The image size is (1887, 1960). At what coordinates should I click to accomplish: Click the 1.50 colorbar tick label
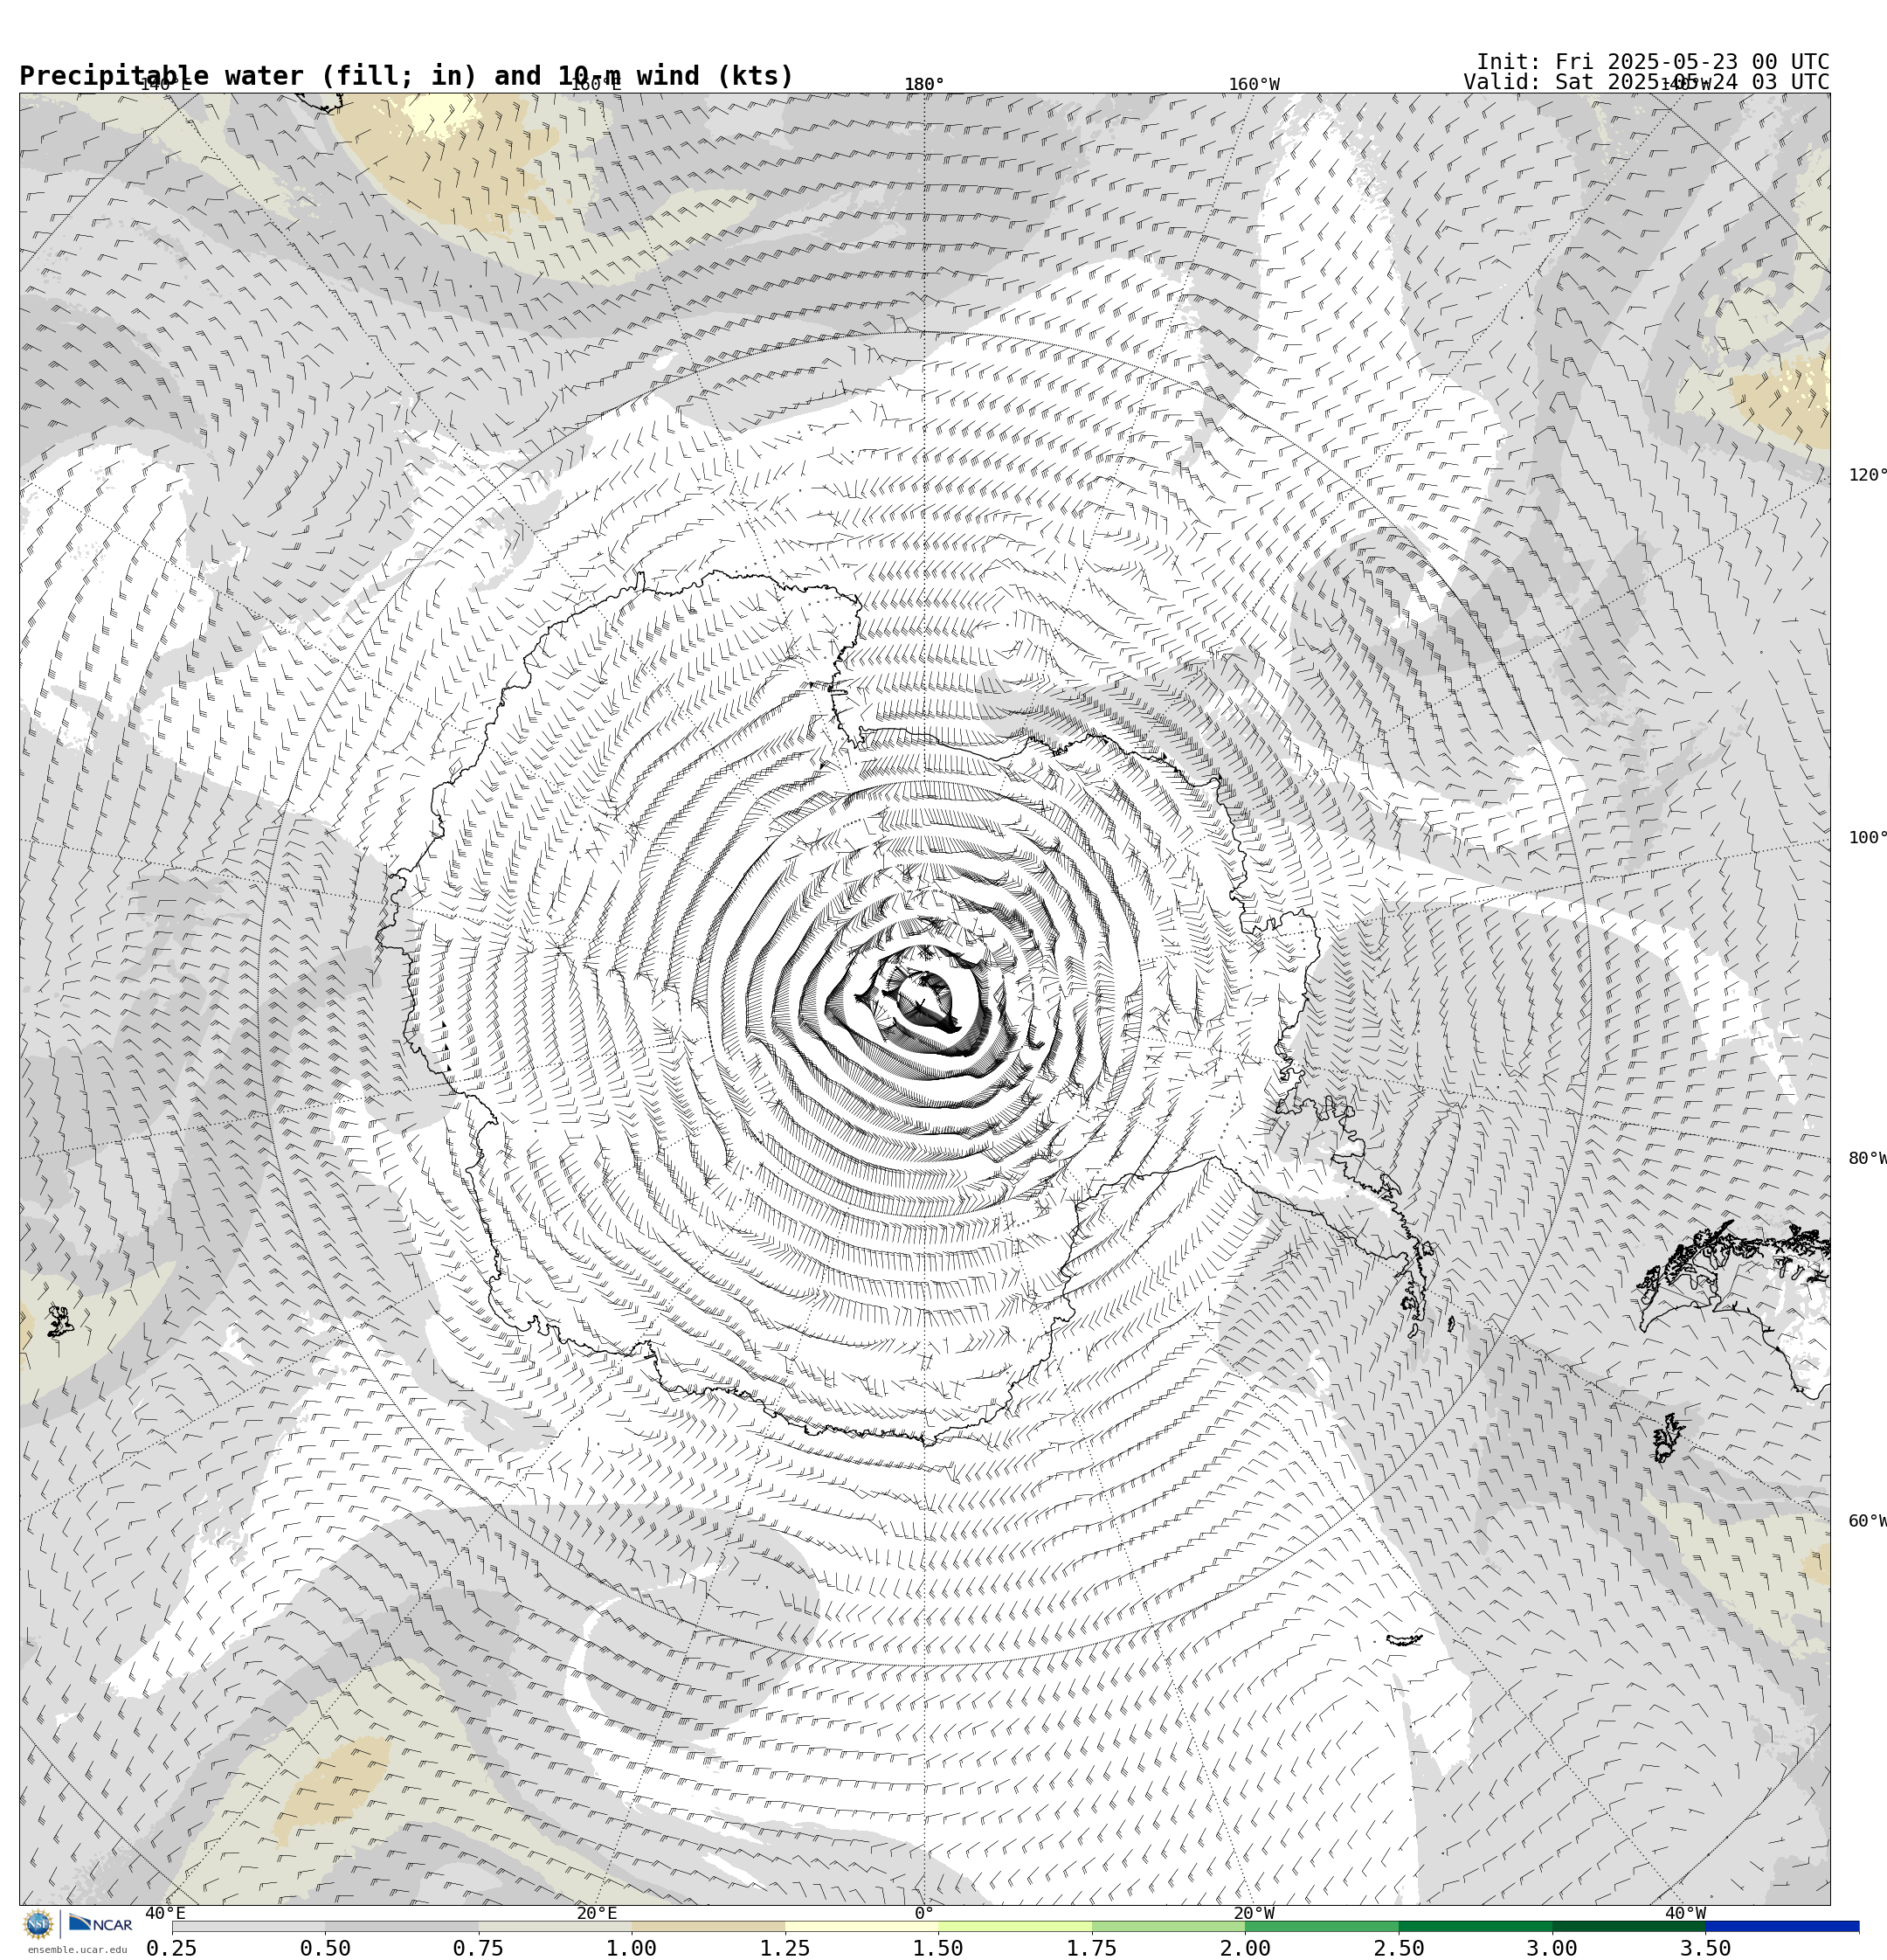(x=938, y=1948)
